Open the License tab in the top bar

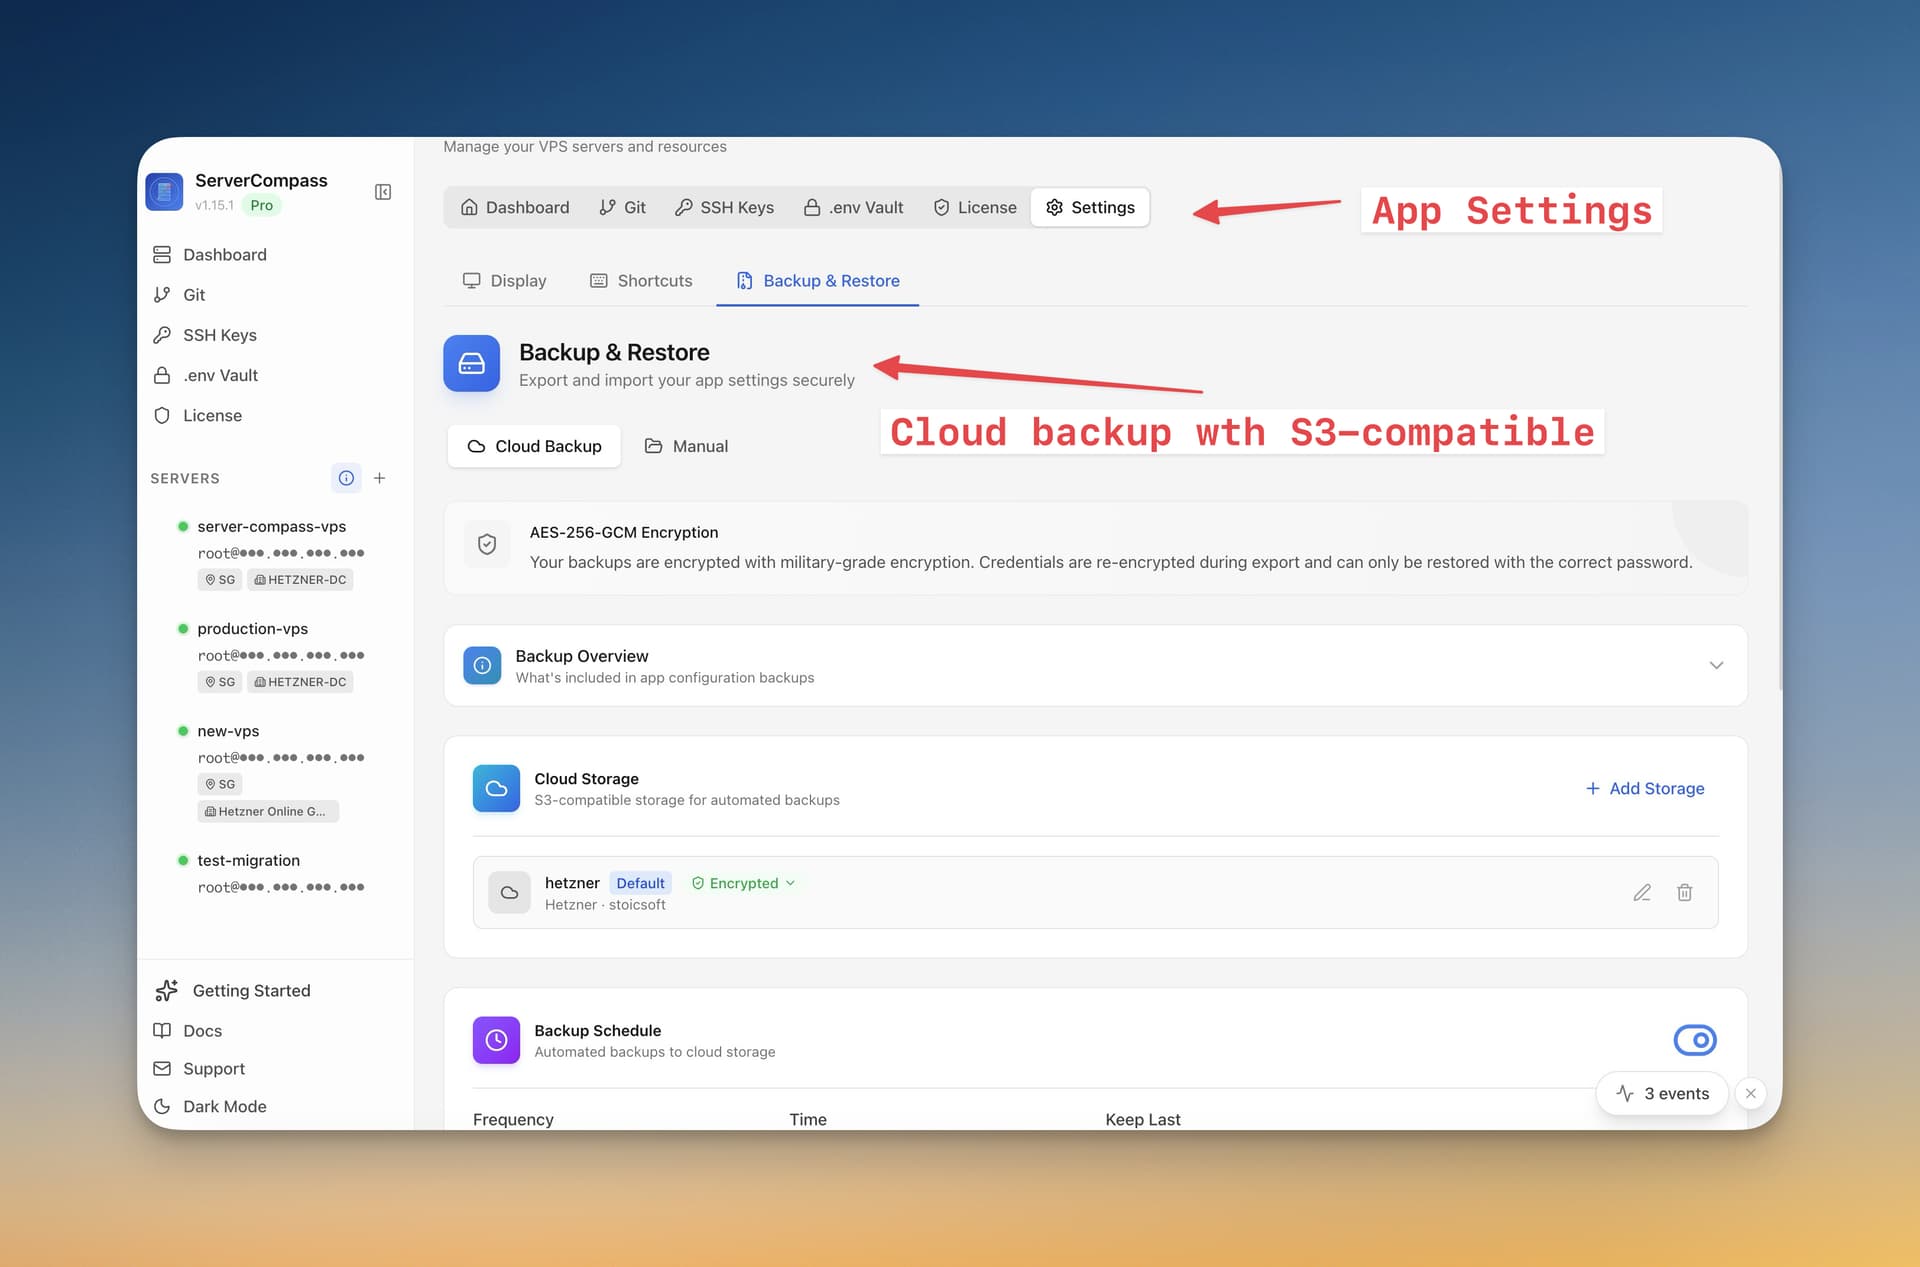(x=975, y=207)
